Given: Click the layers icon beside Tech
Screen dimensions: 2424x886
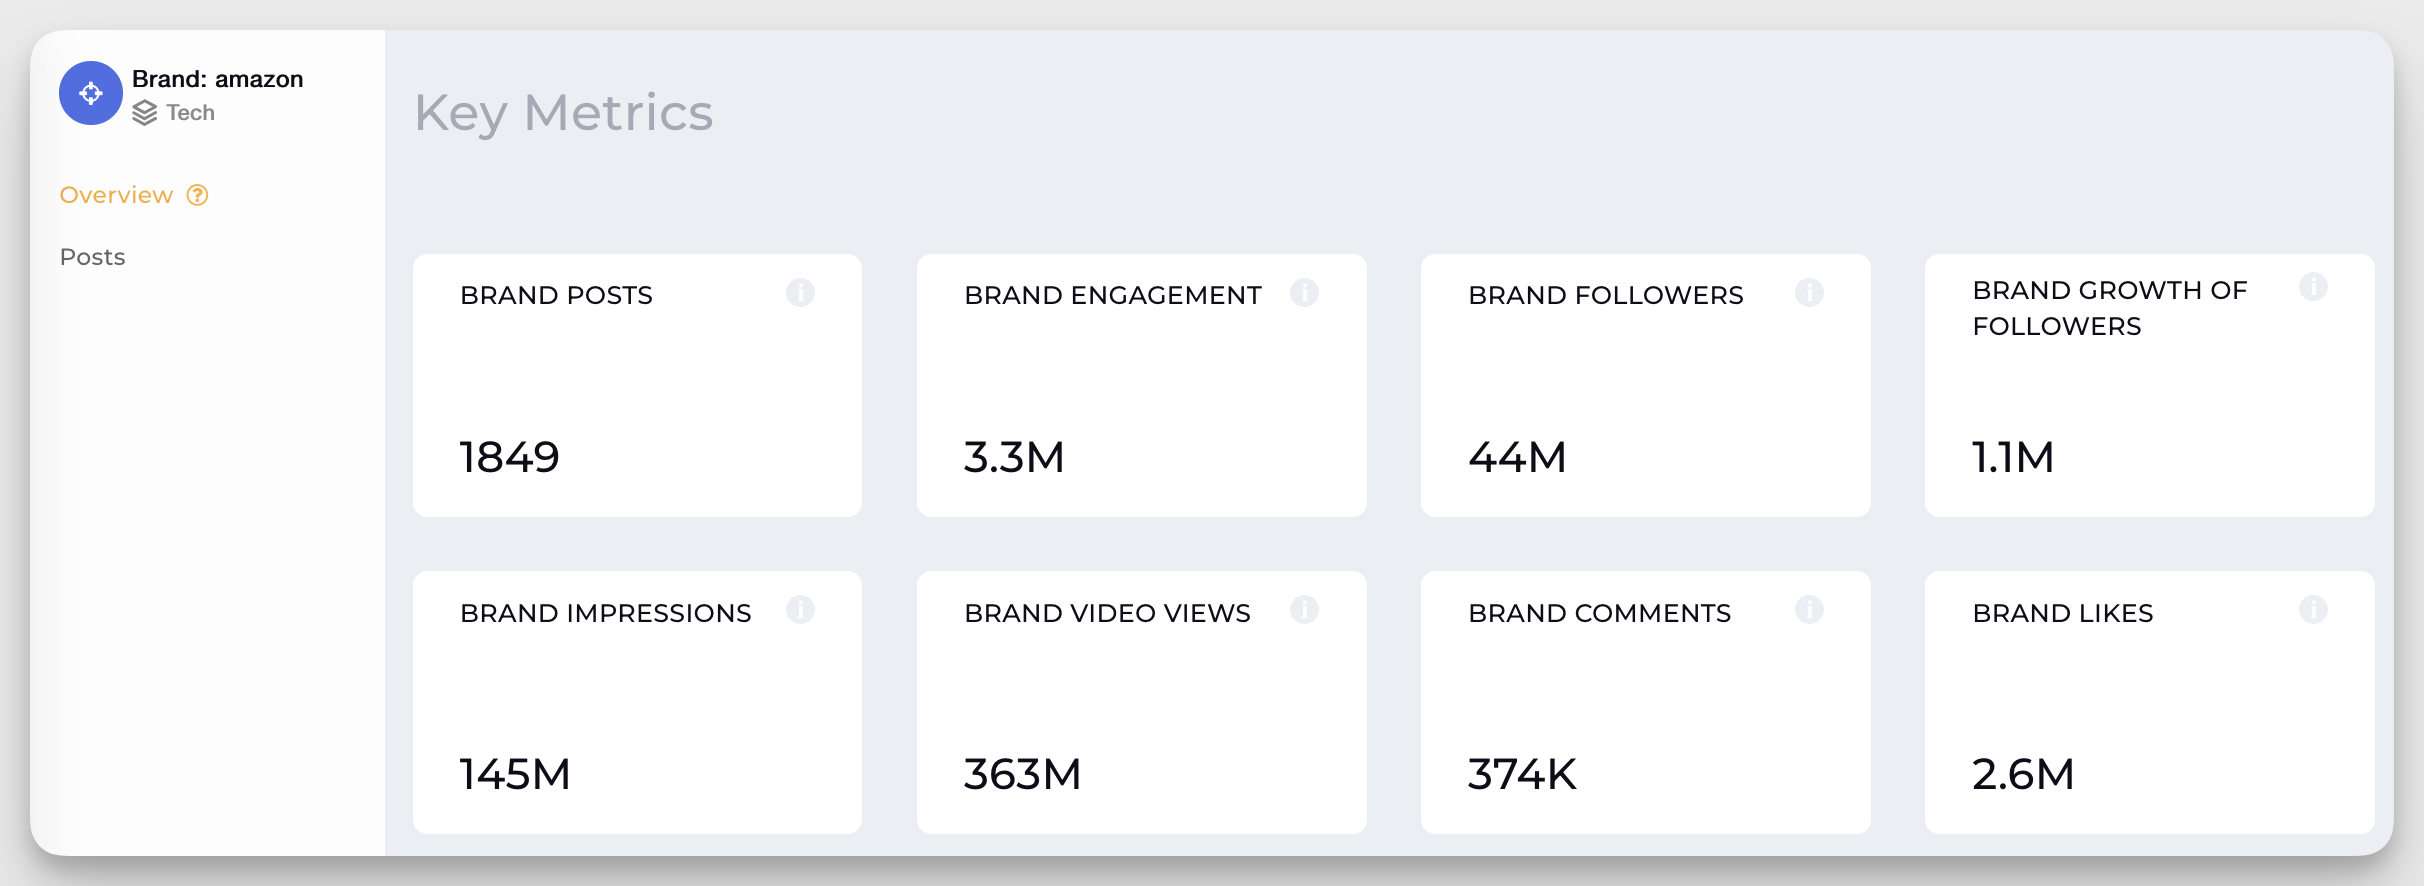Looking at the screenshot, I should 145,113.
